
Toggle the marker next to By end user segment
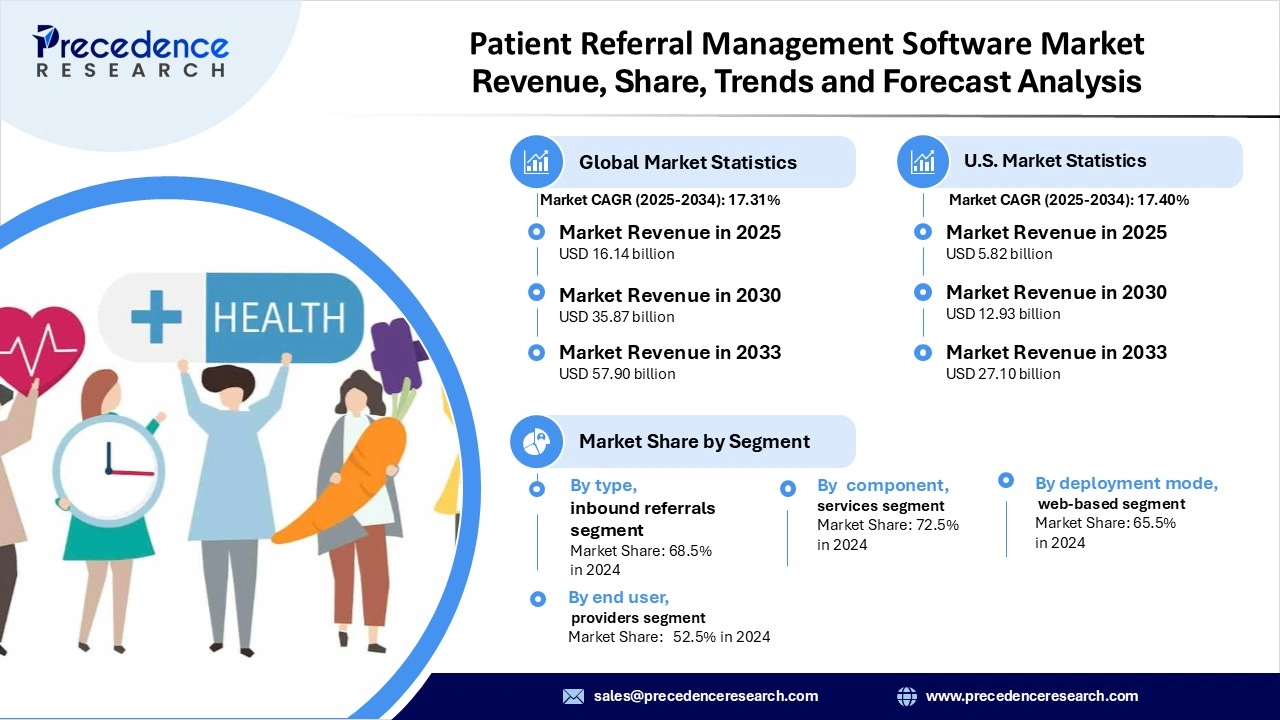point(537,598)
